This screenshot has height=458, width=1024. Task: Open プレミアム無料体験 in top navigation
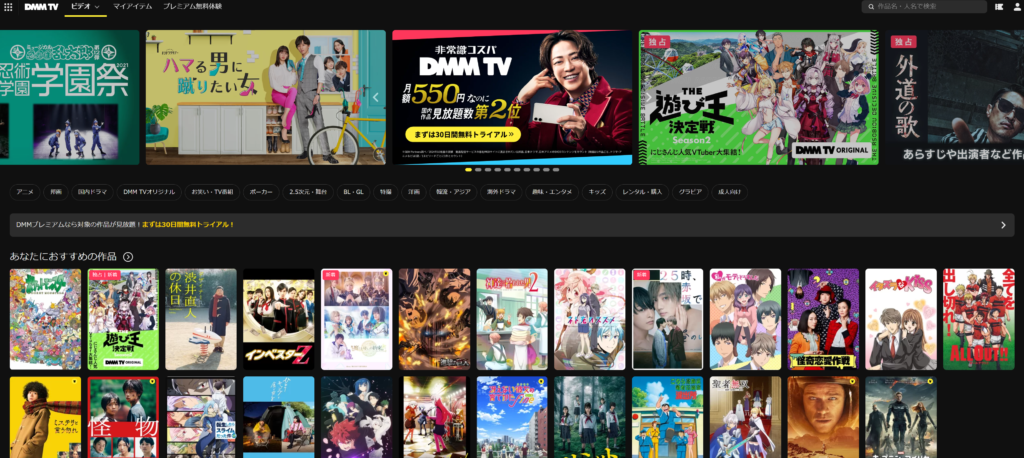(x=192, y=7)
